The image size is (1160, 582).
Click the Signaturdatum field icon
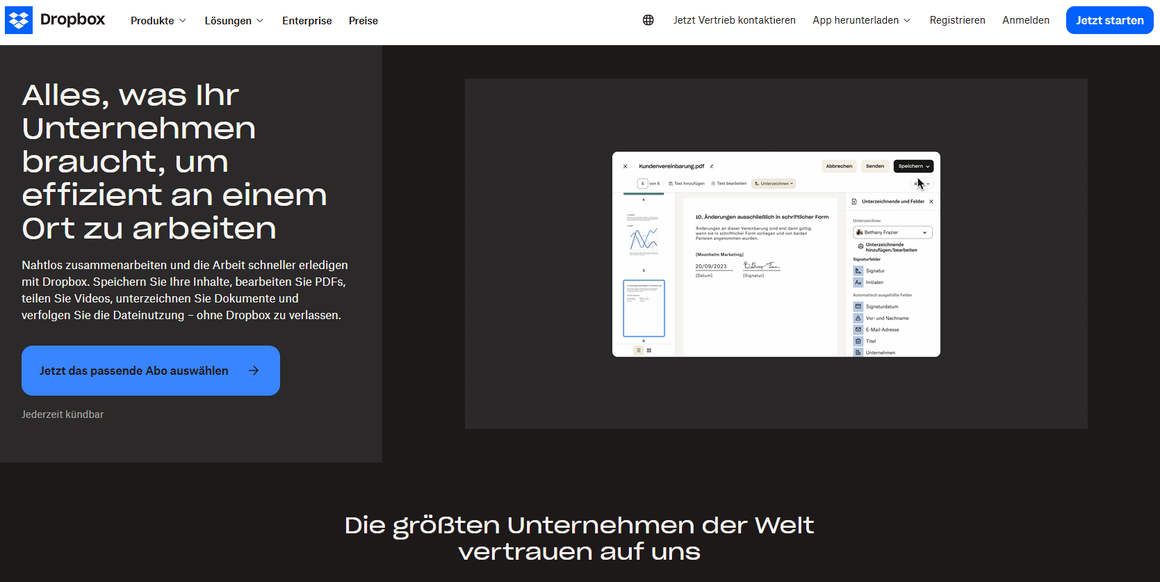click(x=857, y=306)
